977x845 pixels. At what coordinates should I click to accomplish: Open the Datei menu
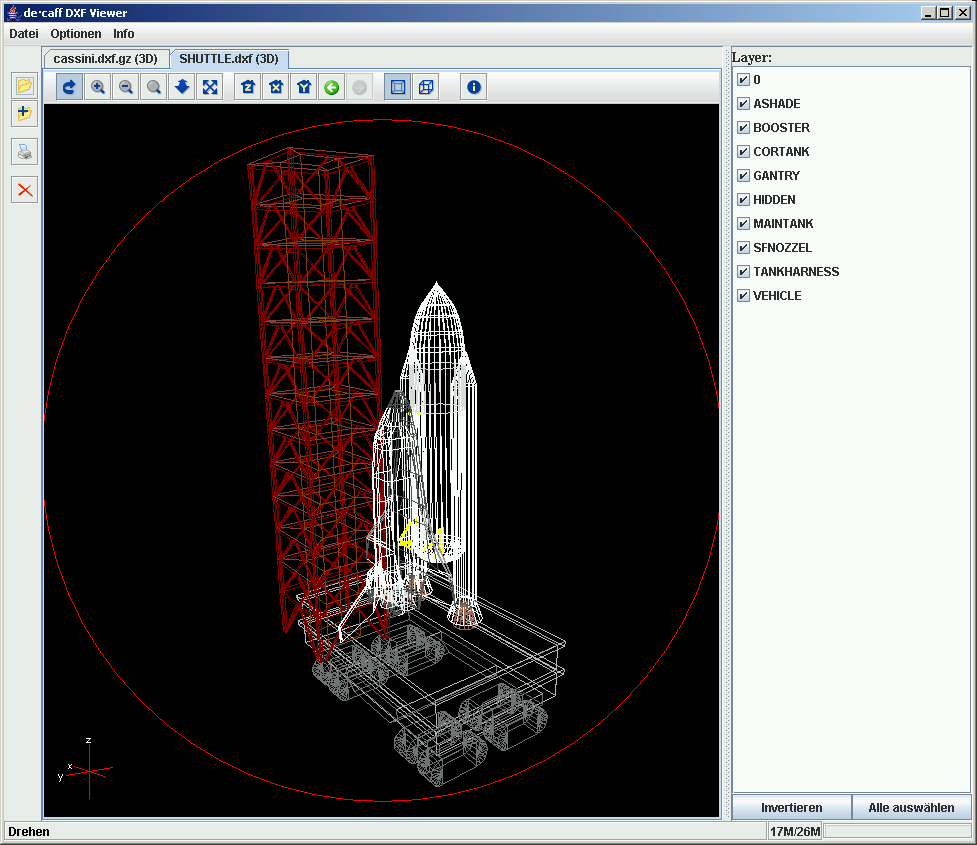(x=24, y=34)
